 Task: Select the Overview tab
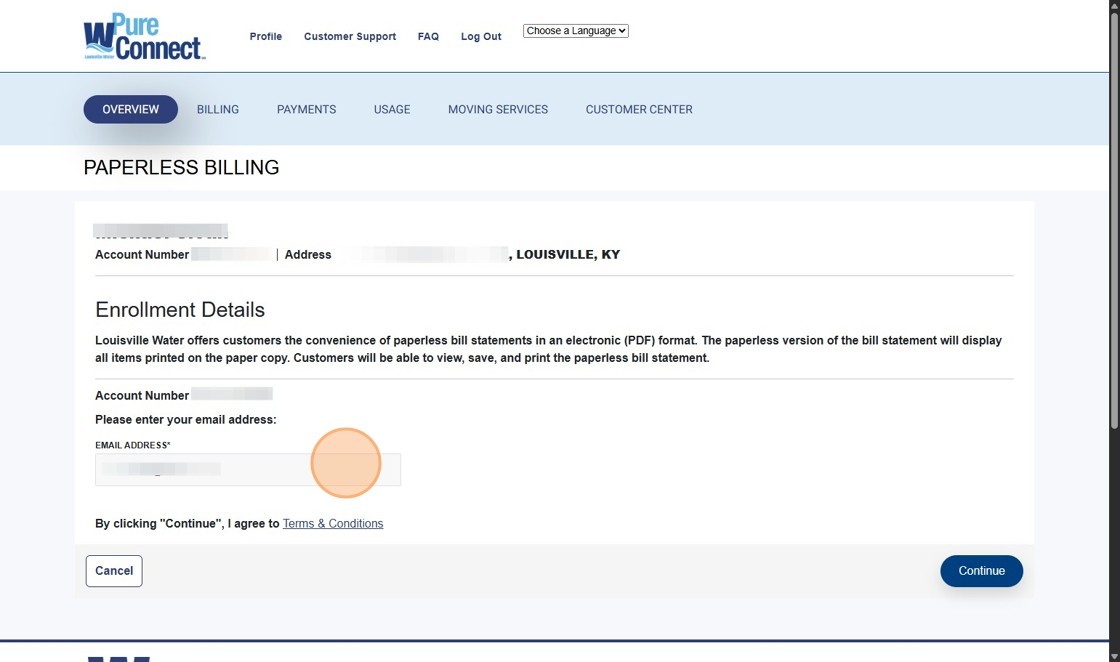(130, 109)
